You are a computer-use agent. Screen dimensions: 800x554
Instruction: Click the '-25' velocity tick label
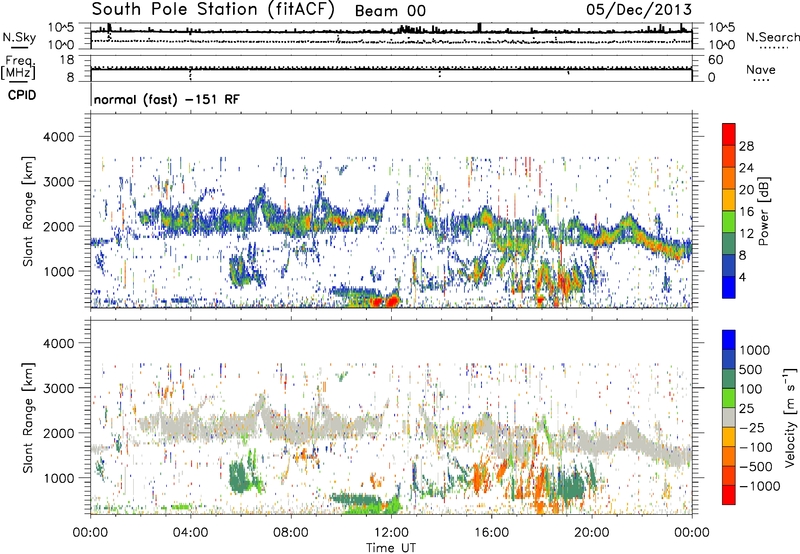pos(753,428)
